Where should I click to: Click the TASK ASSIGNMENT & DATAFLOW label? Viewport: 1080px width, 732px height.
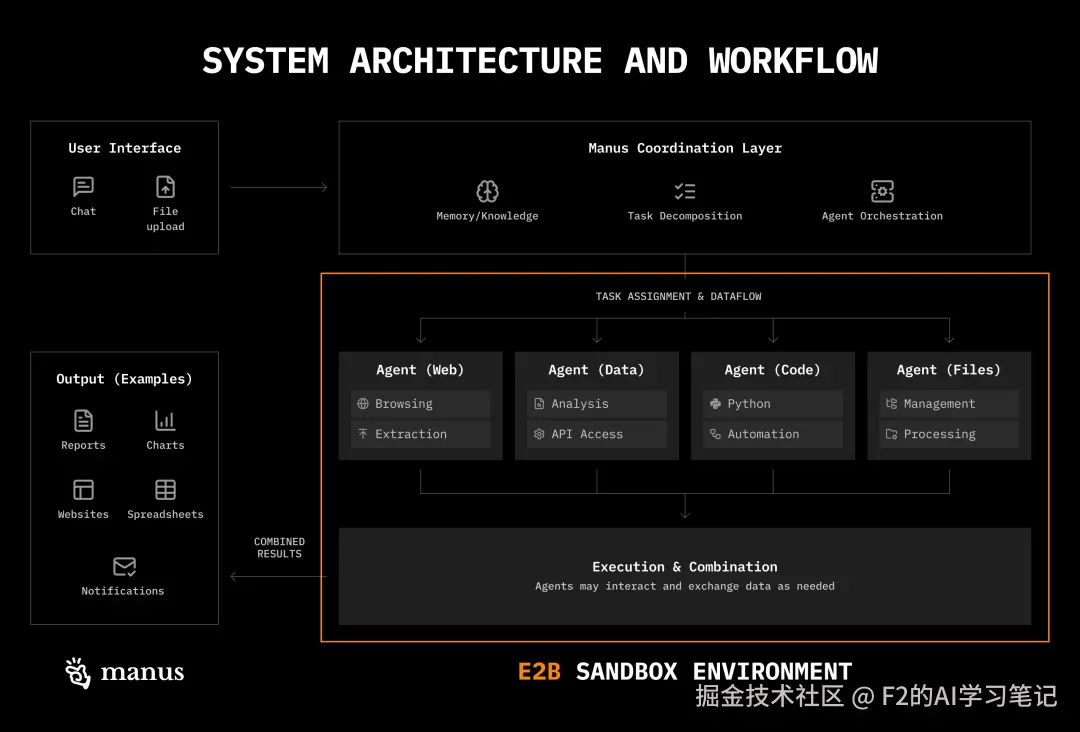(678, 296)
